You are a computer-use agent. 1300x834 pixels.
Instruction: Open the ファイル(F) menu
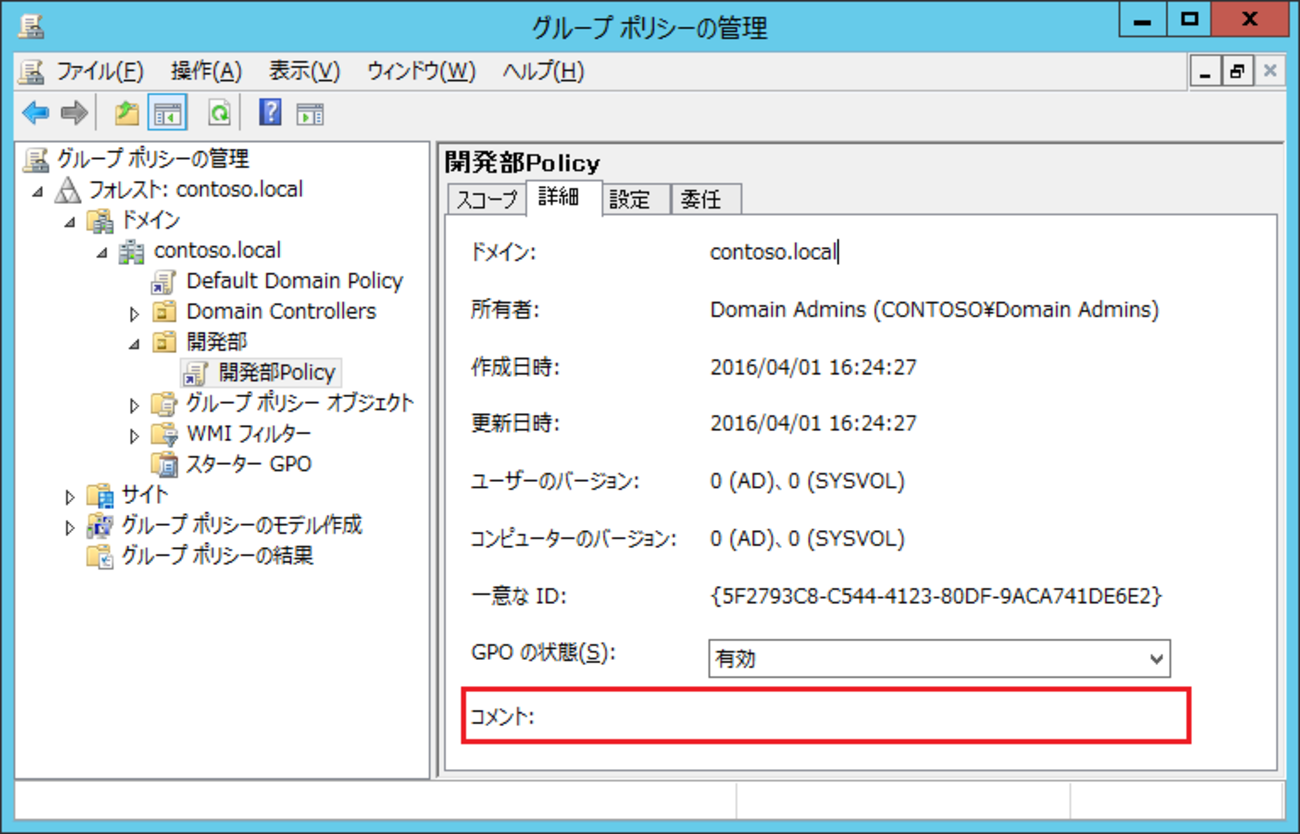click(x=100, y=71)
